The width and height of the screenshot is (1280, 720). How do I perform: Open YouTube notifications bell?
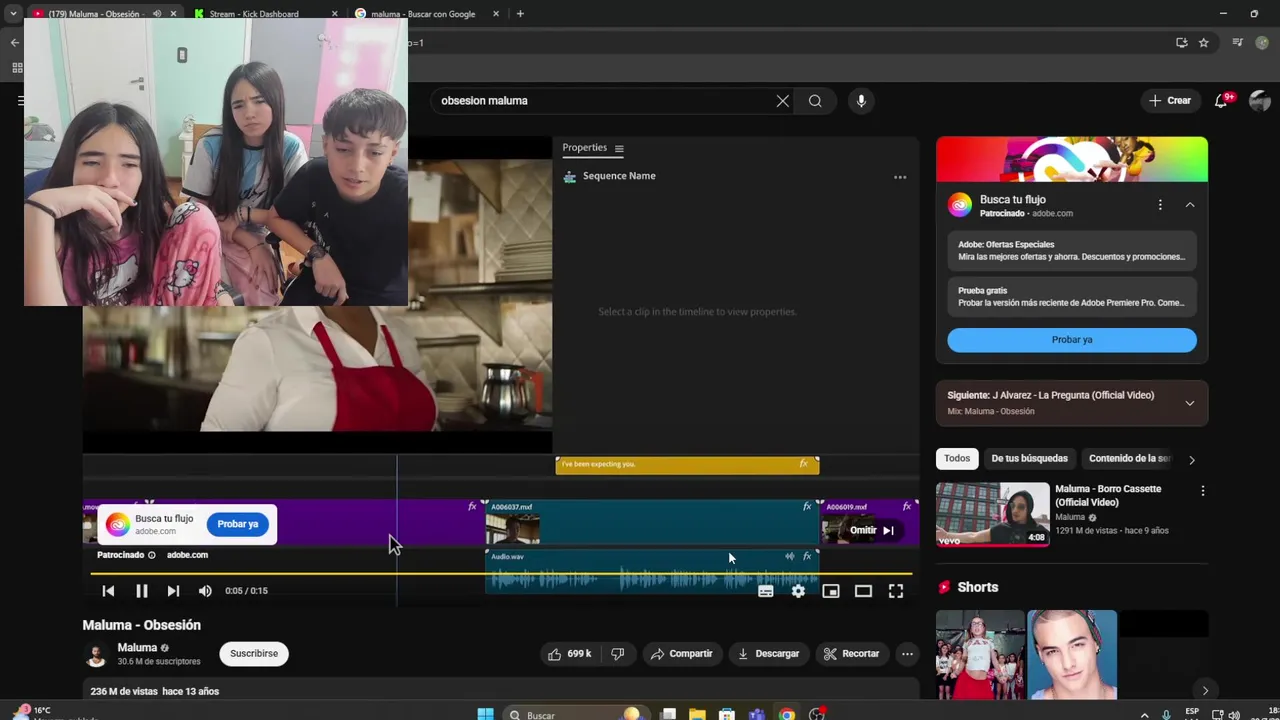pyautogui.click(x=1221, y=101)
